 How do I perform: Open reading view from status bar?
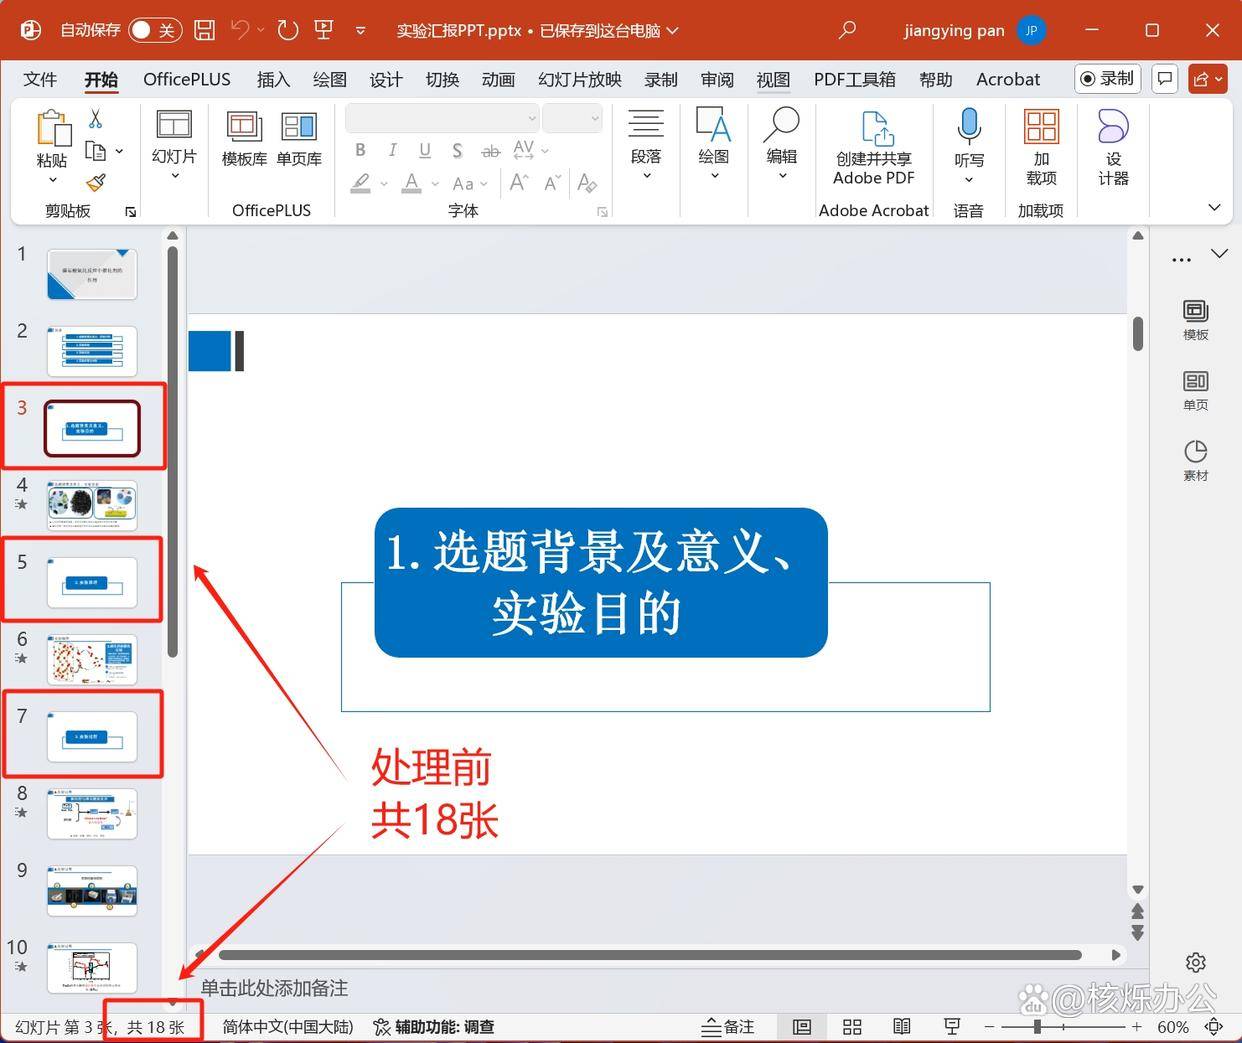coord(901,1027)
